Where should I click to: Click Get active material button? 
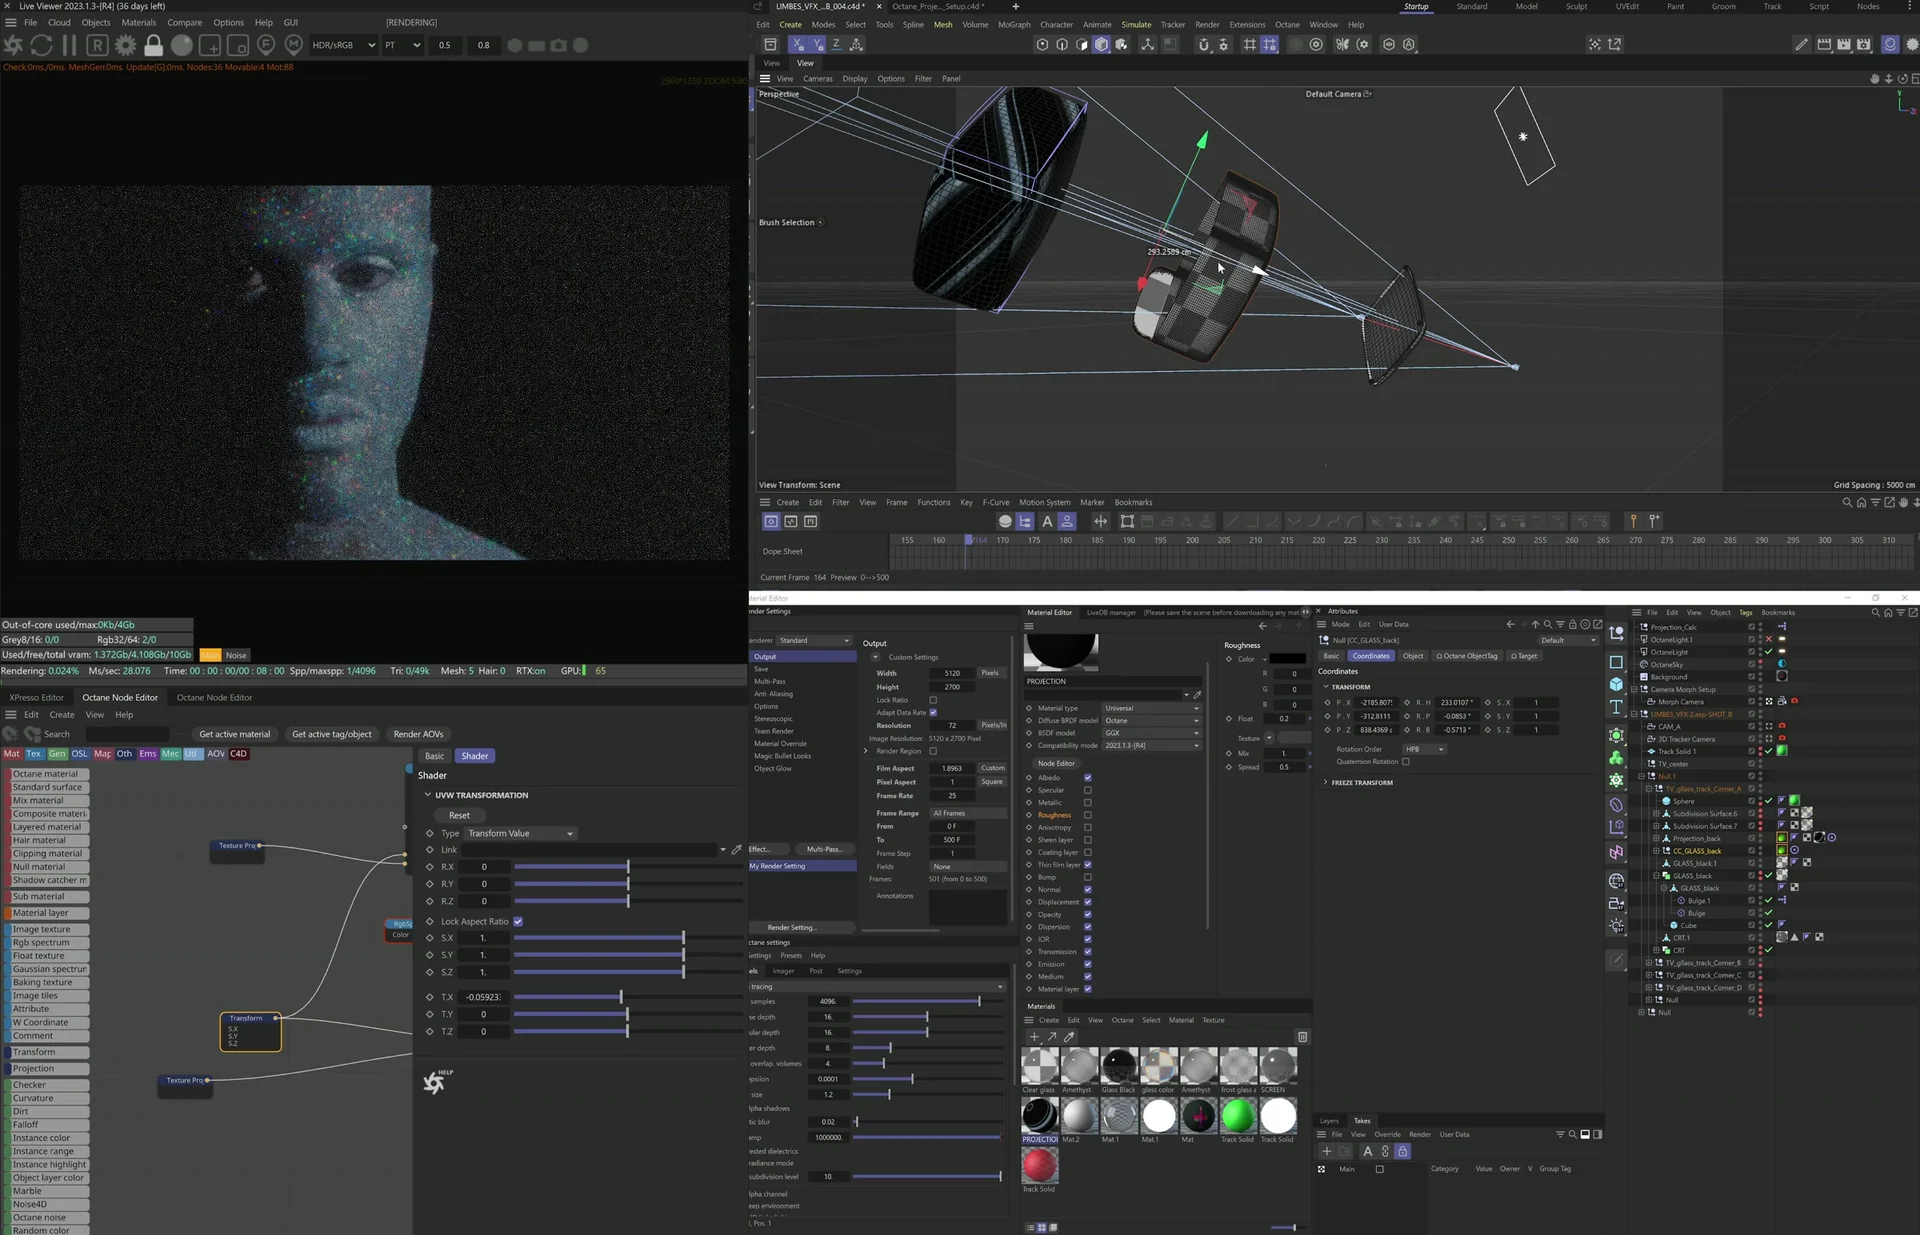[x=234, y=734]
